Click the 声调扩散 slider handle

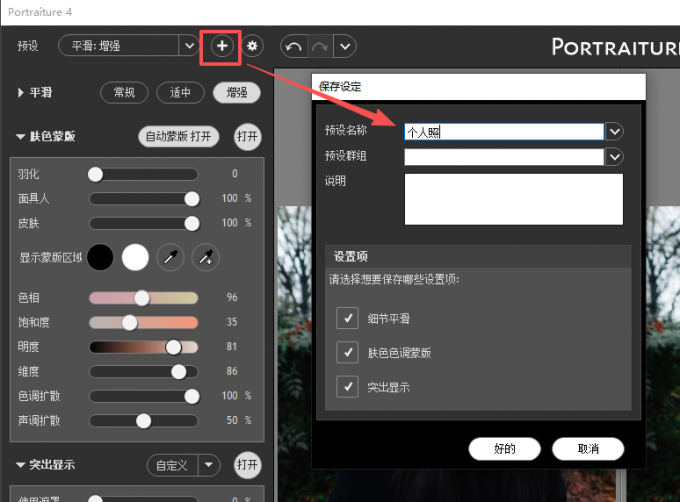tap(144, 421)
